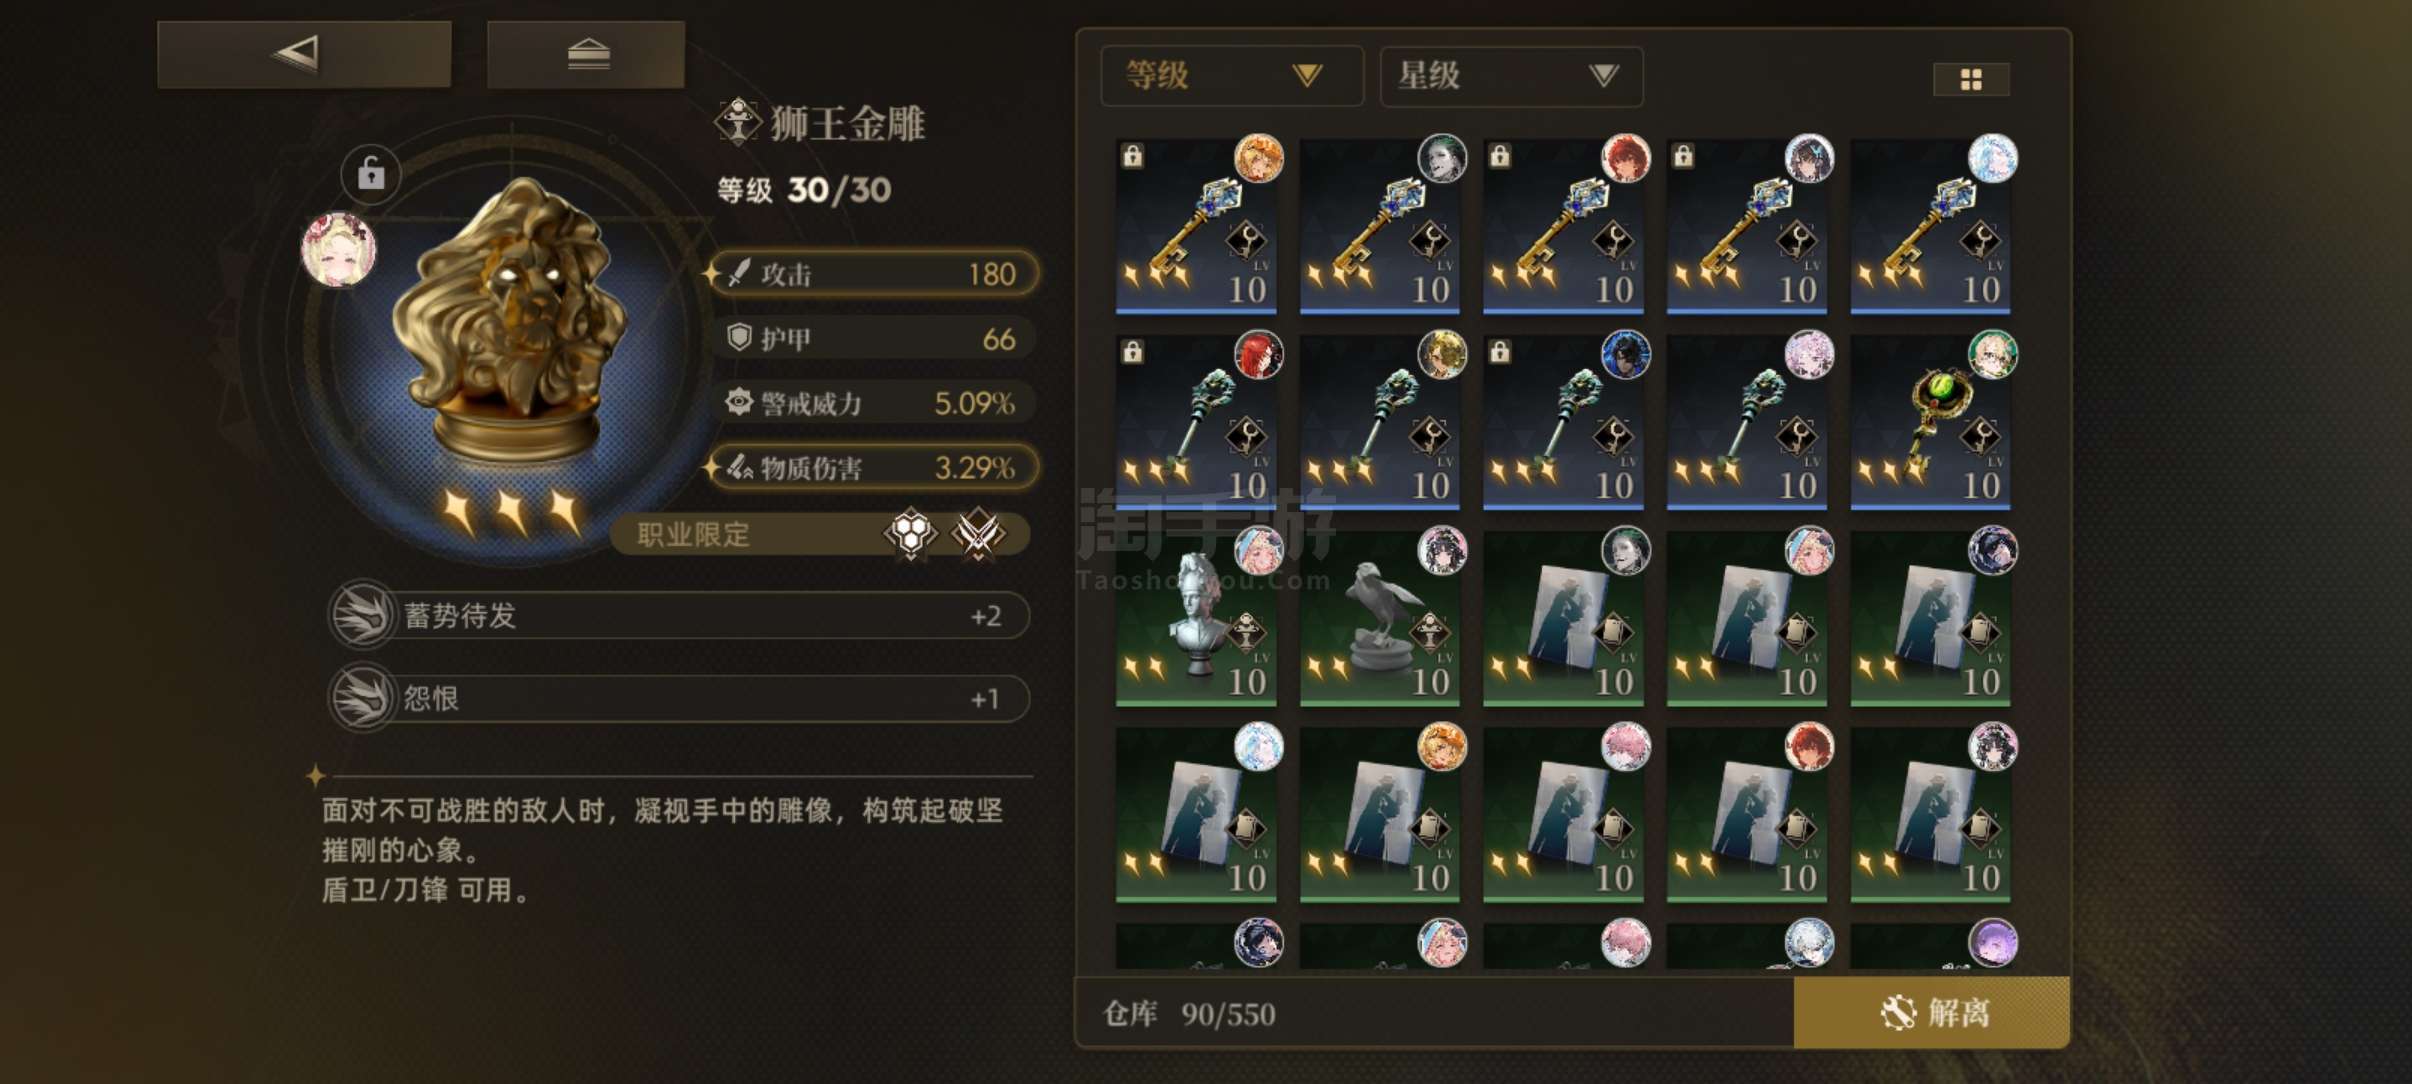Screen dimensions: 2412x1084
Task: Select the 怨恨 skill row
Action: 679,698
